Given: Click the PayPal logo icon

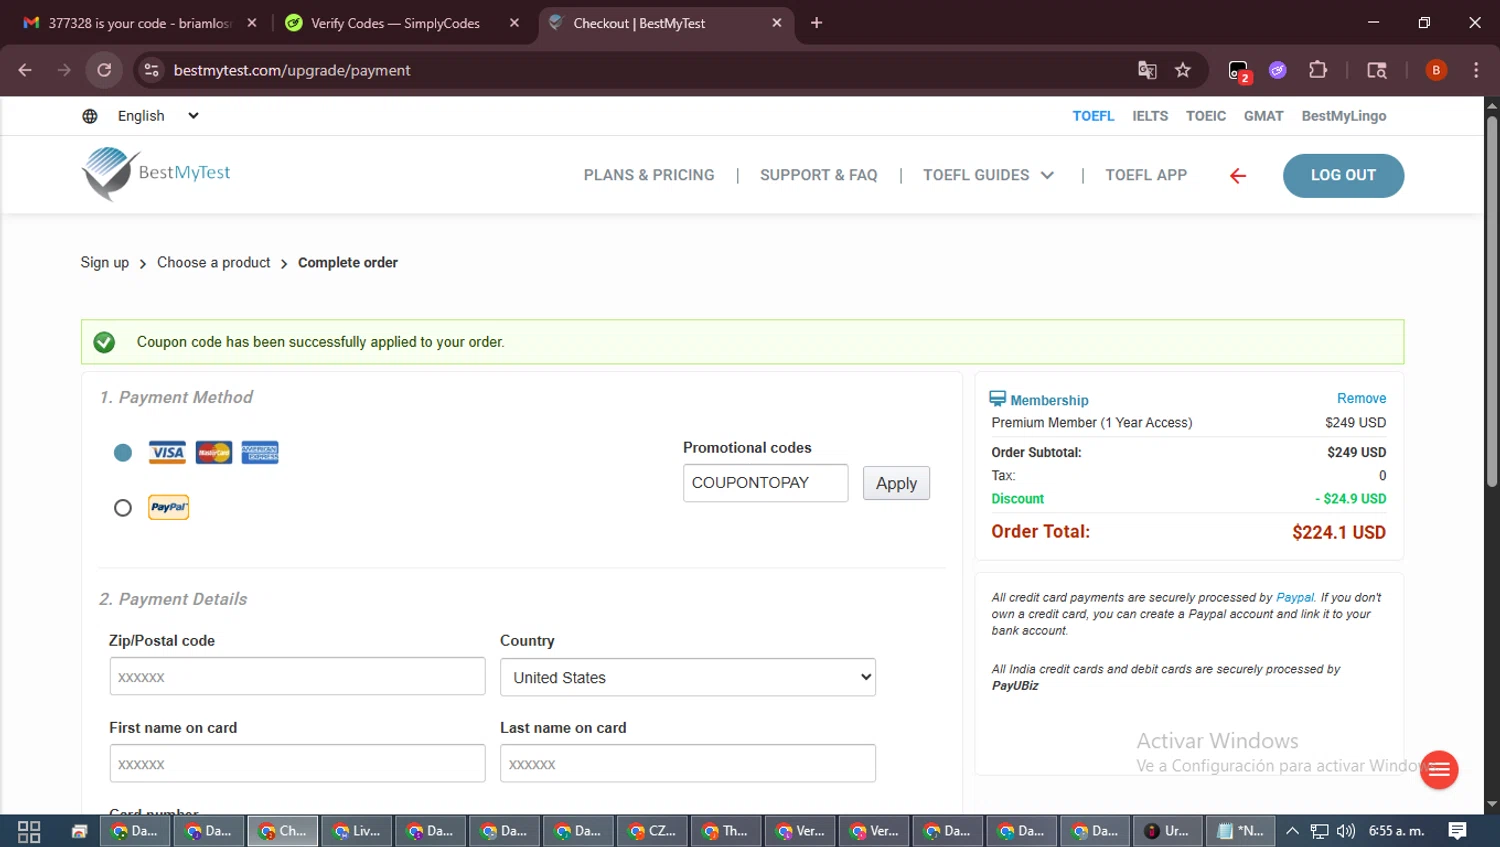Looking at the screenshot, I should pos(169,507).
